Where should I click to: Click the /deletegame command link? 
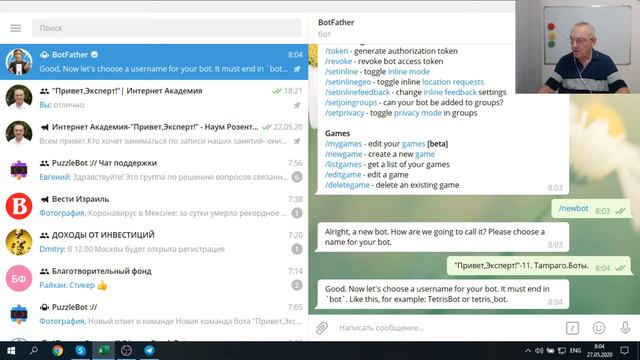pyautogui.click(x=347, y=185)
